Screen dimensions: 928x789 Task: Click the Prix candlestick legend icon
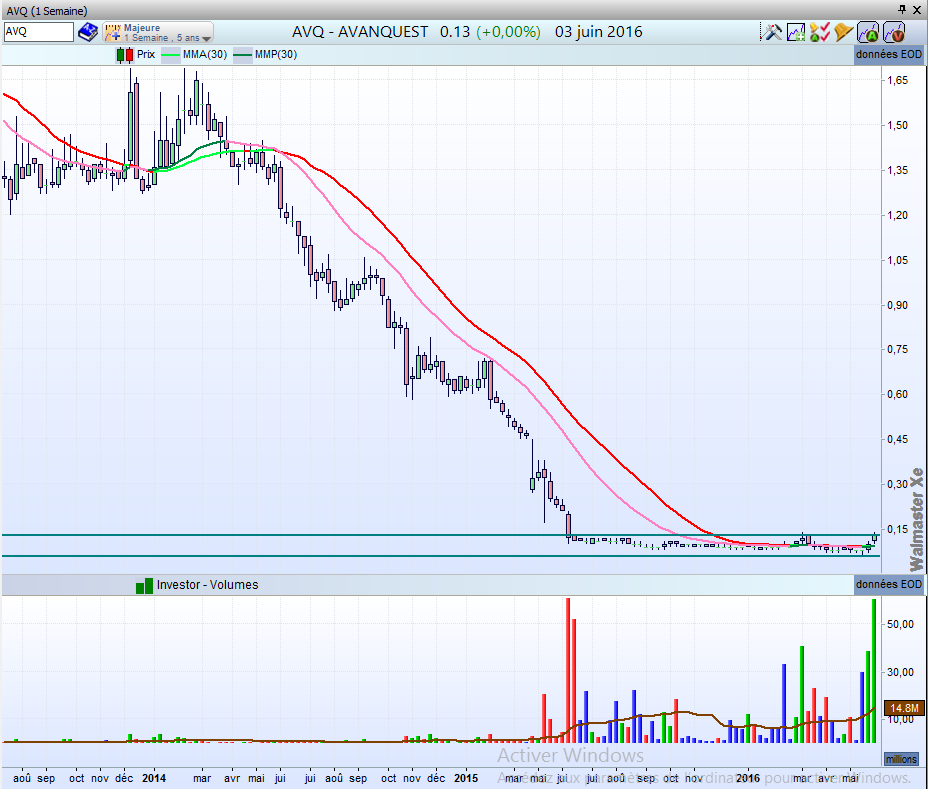125,55
